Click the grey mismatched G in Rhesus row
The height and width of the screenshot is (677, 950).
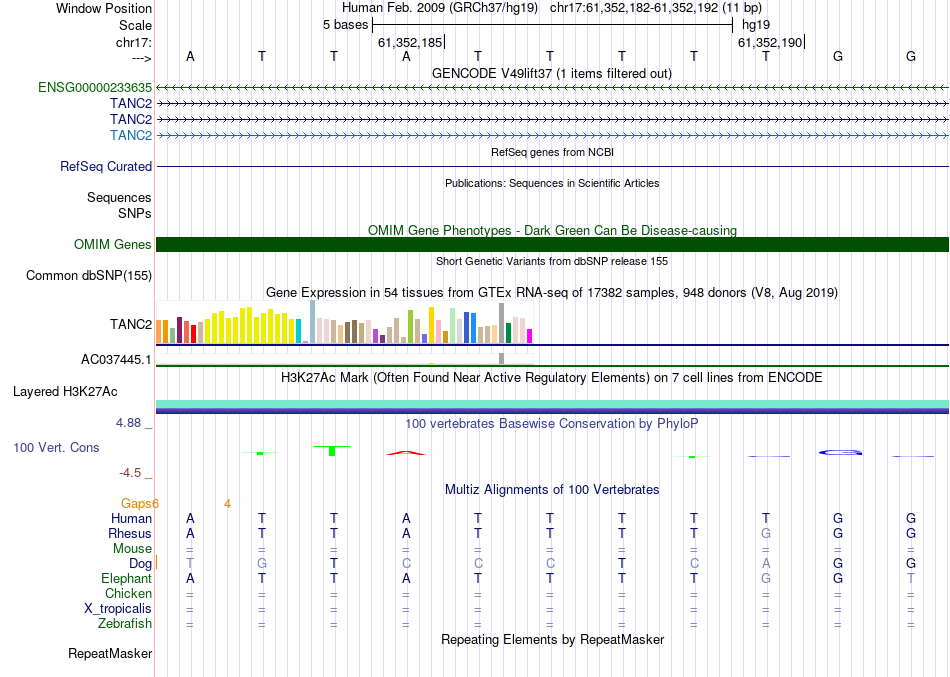point(766,533)
